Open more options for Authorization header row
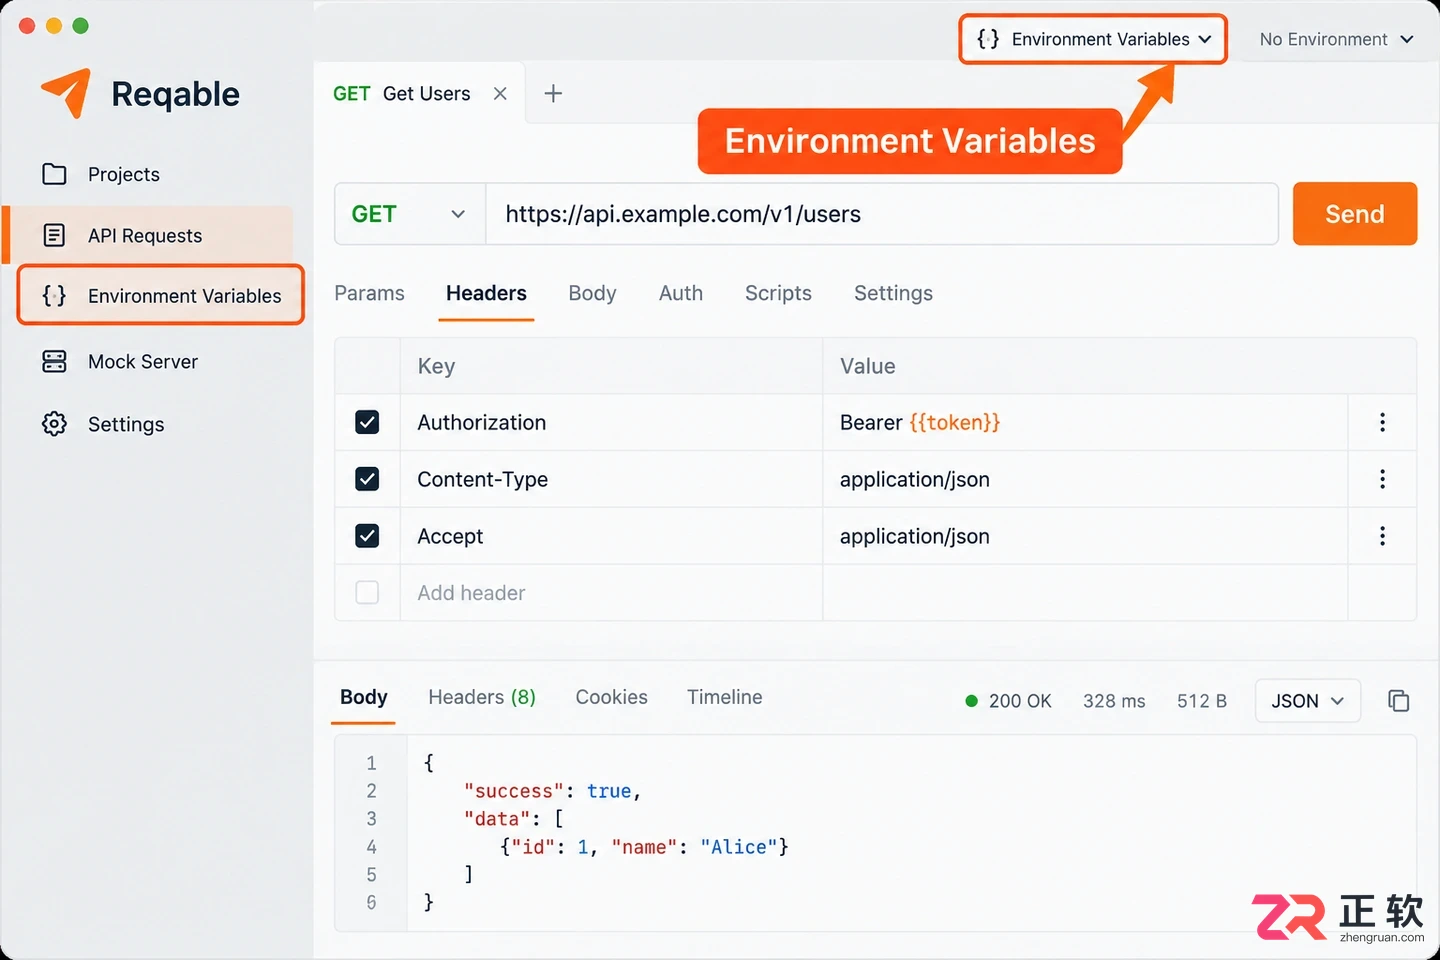1440x960 pixels. (1382, 422)
